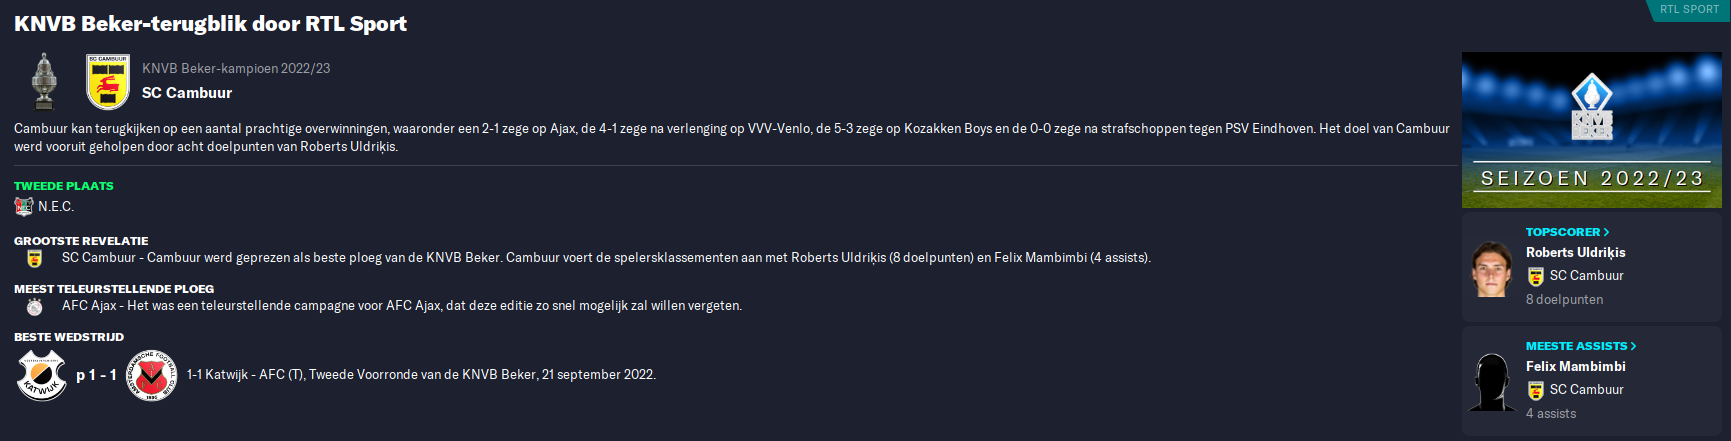The height and width of the screenshot is (441, 1731).
Task: Click the Seizoen 2022/23 banner image
Action: click(x=1592, y=130)
